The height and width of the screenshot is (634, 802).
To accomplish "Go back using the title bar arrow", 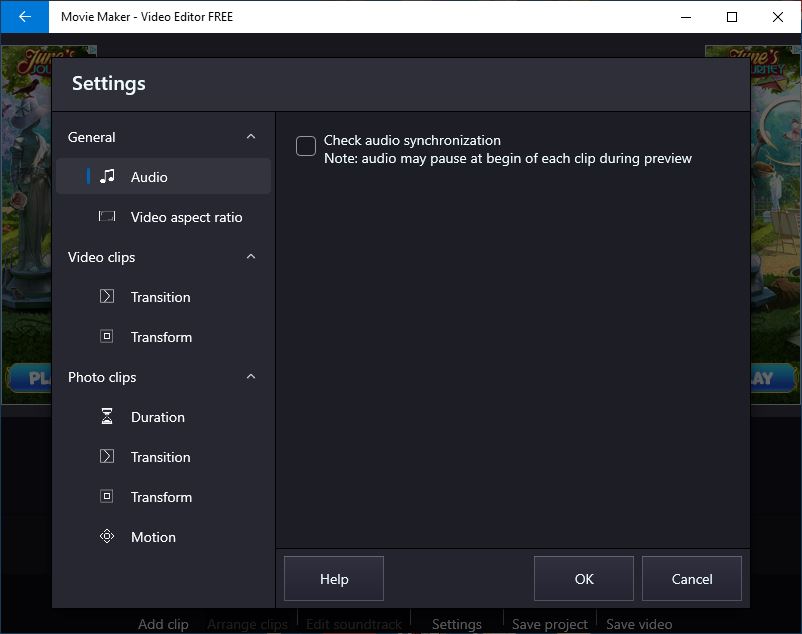I will pyautogui.click(x=25, y=17).
